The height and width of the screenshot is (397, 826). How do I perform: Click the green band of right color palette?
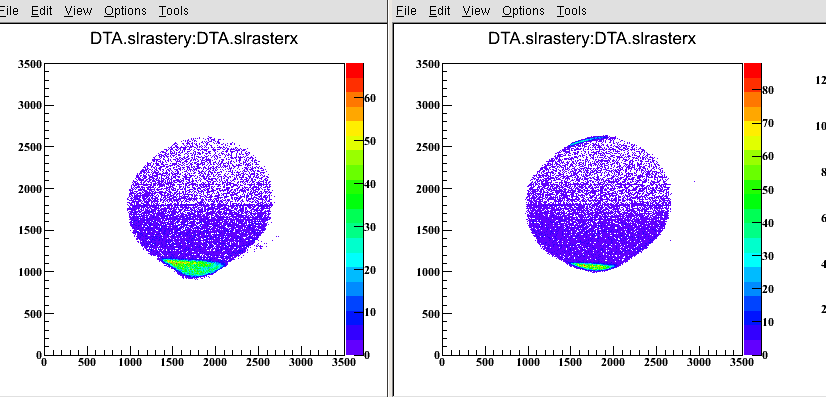(x=752, y=190)
